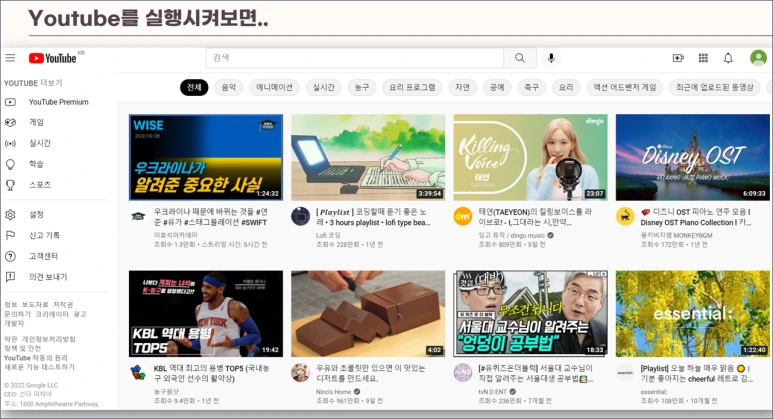Open YouTube Premium in the sidebar
Image resolution: width=773 pixels, height=419 pixels.
click(x=58, y=102)
